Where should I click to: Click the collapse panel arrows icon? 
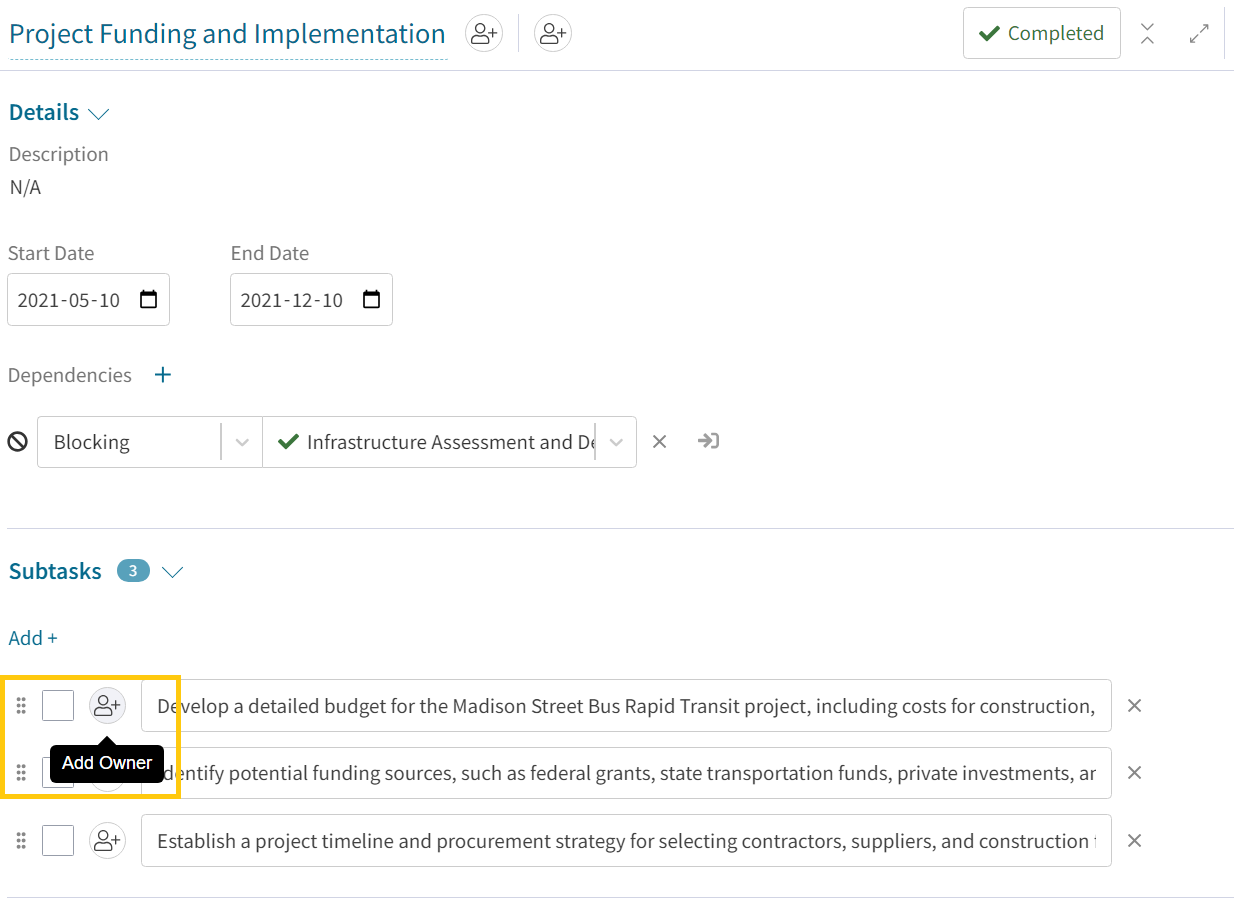tap(1147, 34)
